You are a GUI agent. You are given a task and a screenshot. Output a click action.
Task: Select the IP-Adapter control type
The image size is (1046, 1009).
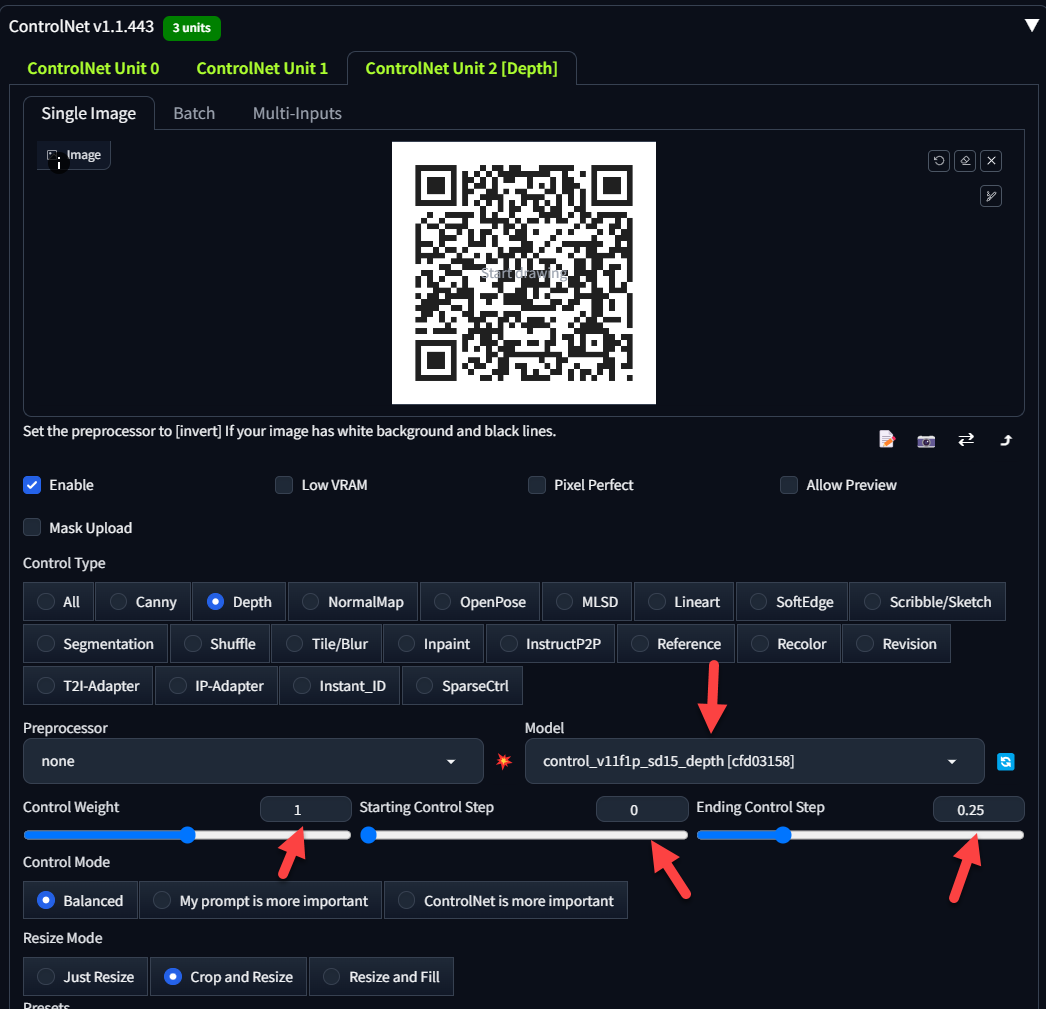216,686
